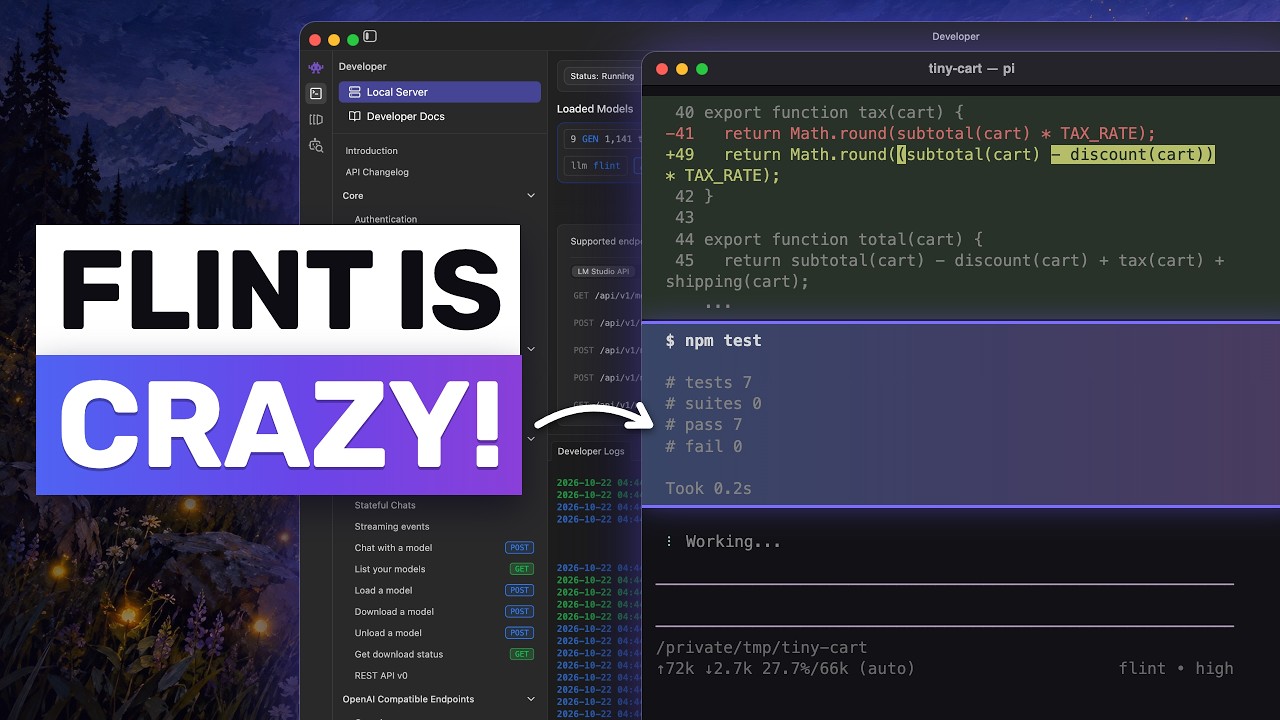Click the flint • high model indicator
The image size is (1280, 720).
pyautogui.click(x=1176, y=669)
